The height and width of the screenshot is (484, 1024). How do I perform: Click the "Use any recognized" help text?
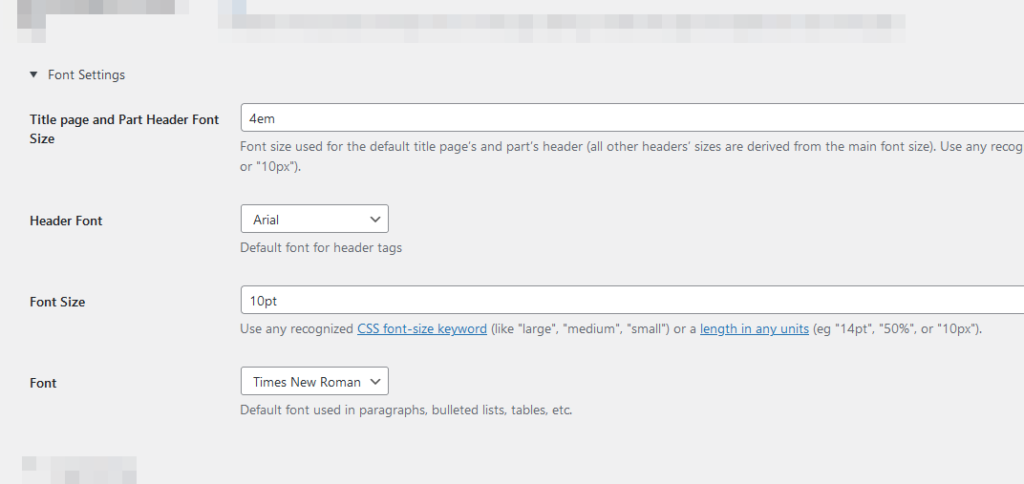point(297,329)
